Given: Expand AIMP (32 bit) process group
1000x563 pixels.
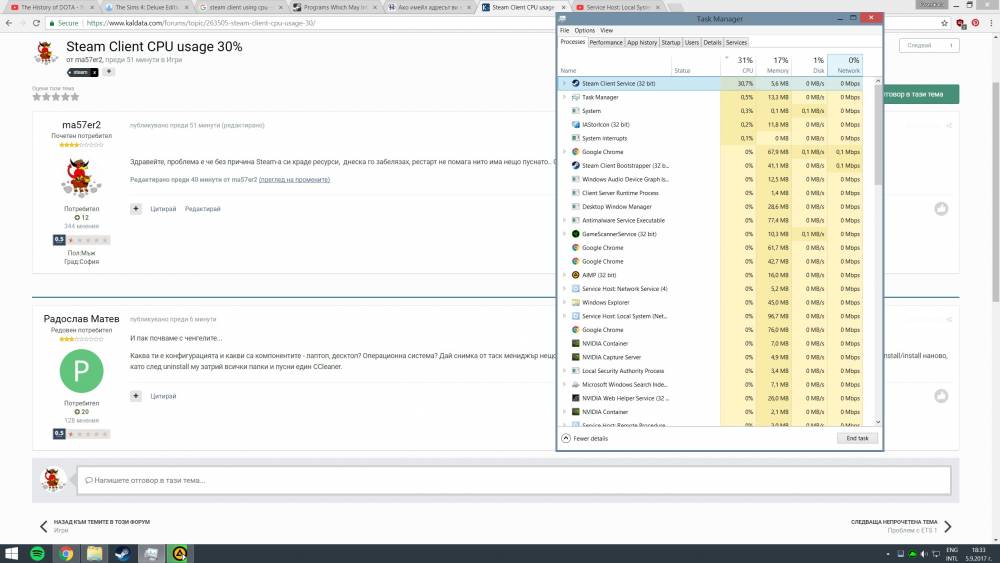Looking at the screenshot, I should (x=564, y=275).
